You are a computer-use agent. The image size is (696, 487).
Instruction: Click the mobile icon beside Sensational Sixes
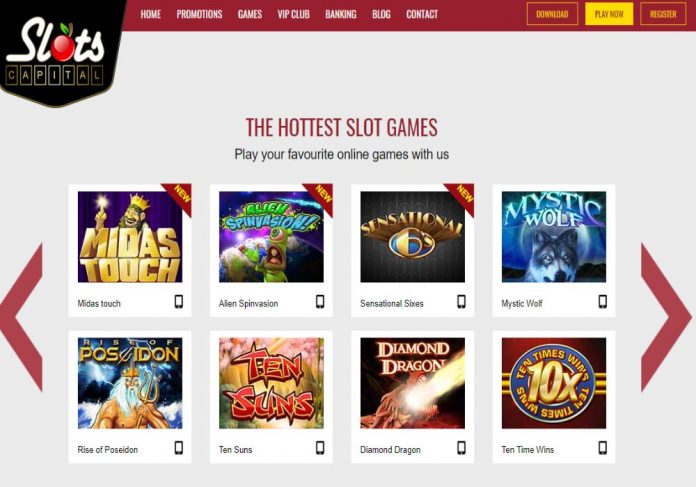461,301
